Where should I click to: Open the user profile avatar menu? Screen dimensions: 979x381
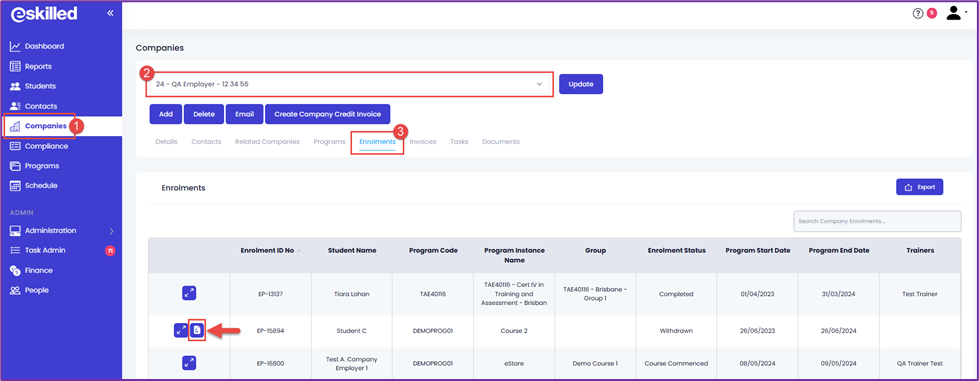[x=953, y=12]
